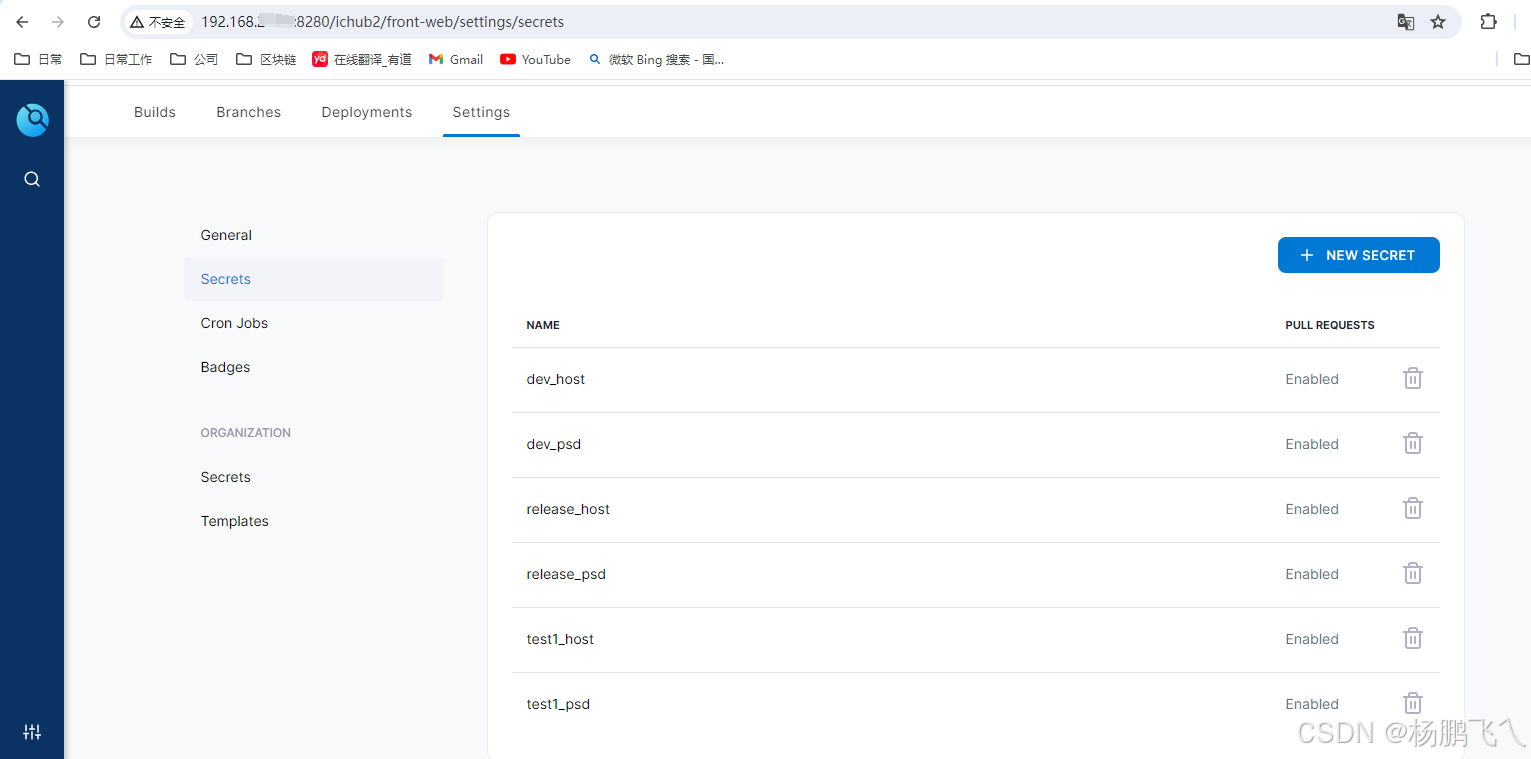Switch to the Deployments tab
The height and width of the screenshot is (759, 1531).
[367, 112]
